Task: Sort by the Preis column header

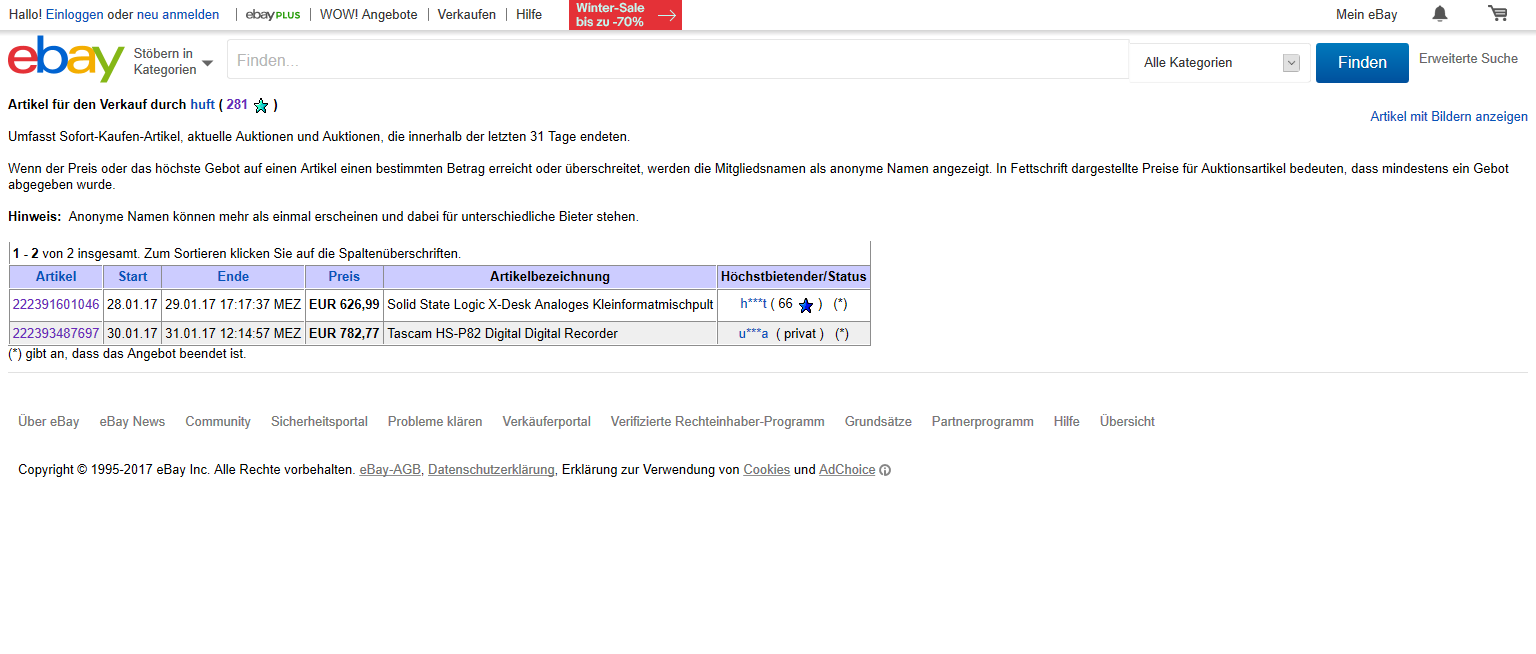Action: pyautogui.click(x=344, y=277)
